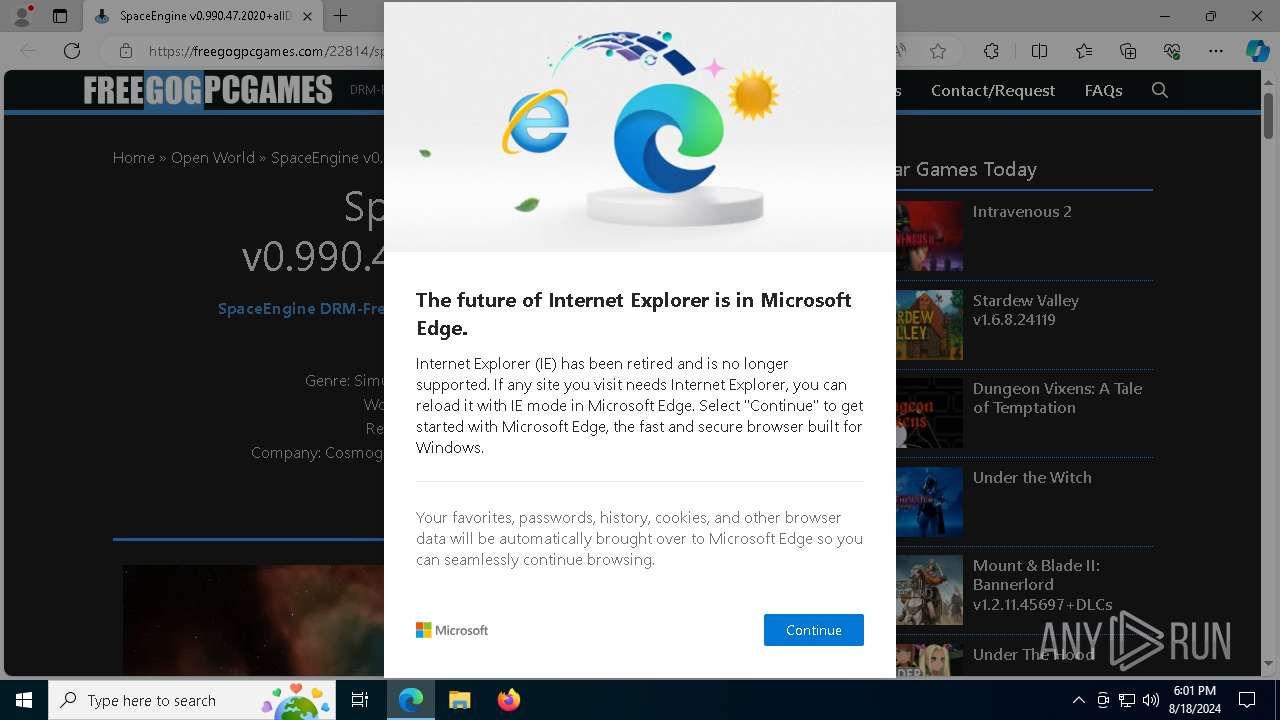Launch Firefox from the taskbar
Viewport: 1280px width, 720px height.
click(508, 700)
